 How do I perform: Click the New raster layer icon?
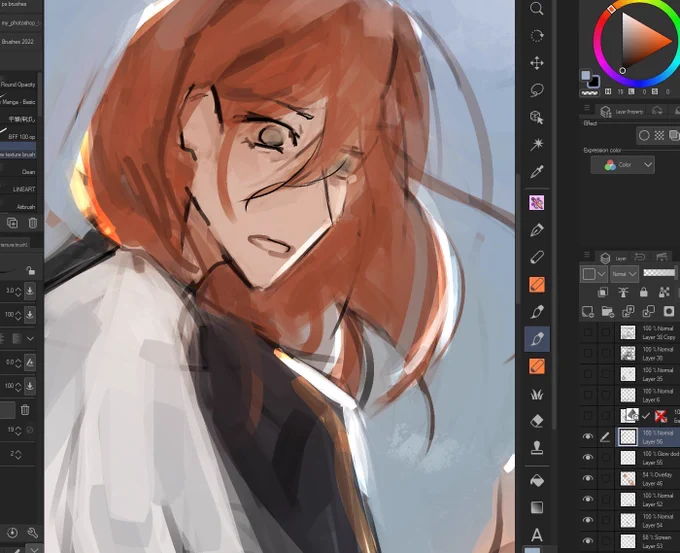[x=588, y=311]
